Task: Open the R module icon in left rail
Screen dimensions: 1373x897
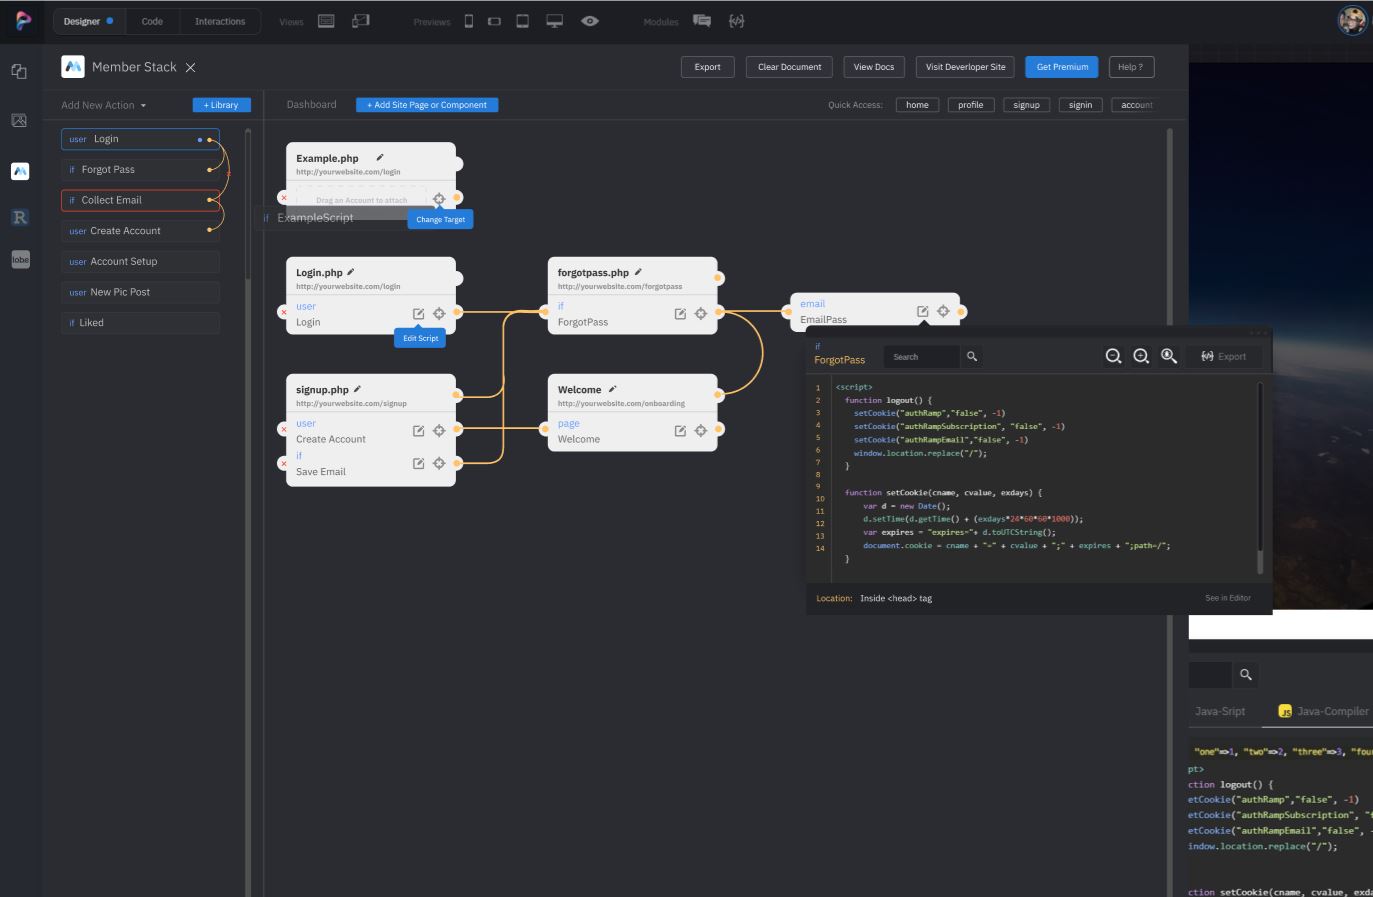Action: (x=20, y=217)
